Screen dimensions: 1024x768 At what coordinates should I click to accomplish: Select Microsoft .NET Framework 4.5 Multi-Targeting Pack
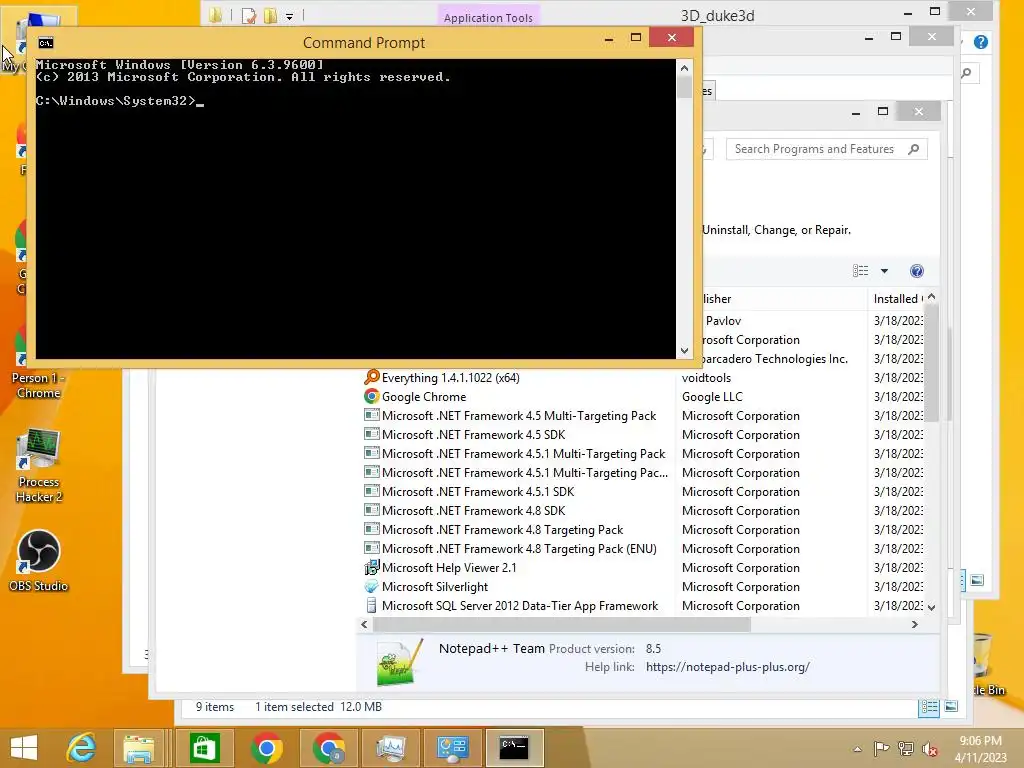(519, 415)
